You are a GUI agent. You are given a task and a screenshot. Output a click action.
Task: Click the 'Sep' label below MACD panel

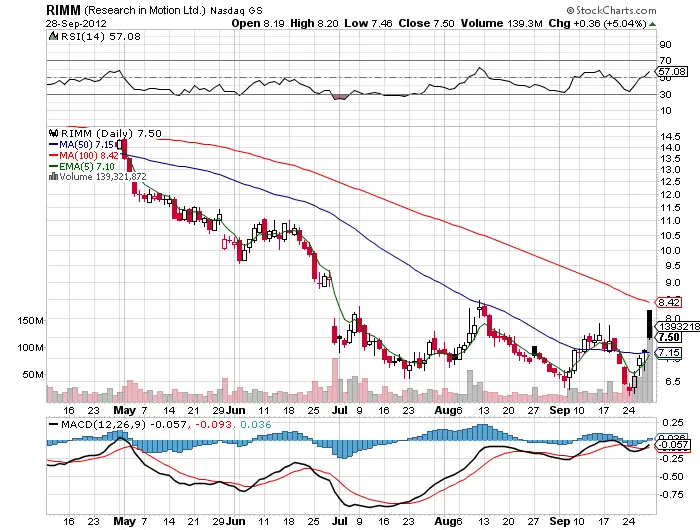tap(560, 521)
